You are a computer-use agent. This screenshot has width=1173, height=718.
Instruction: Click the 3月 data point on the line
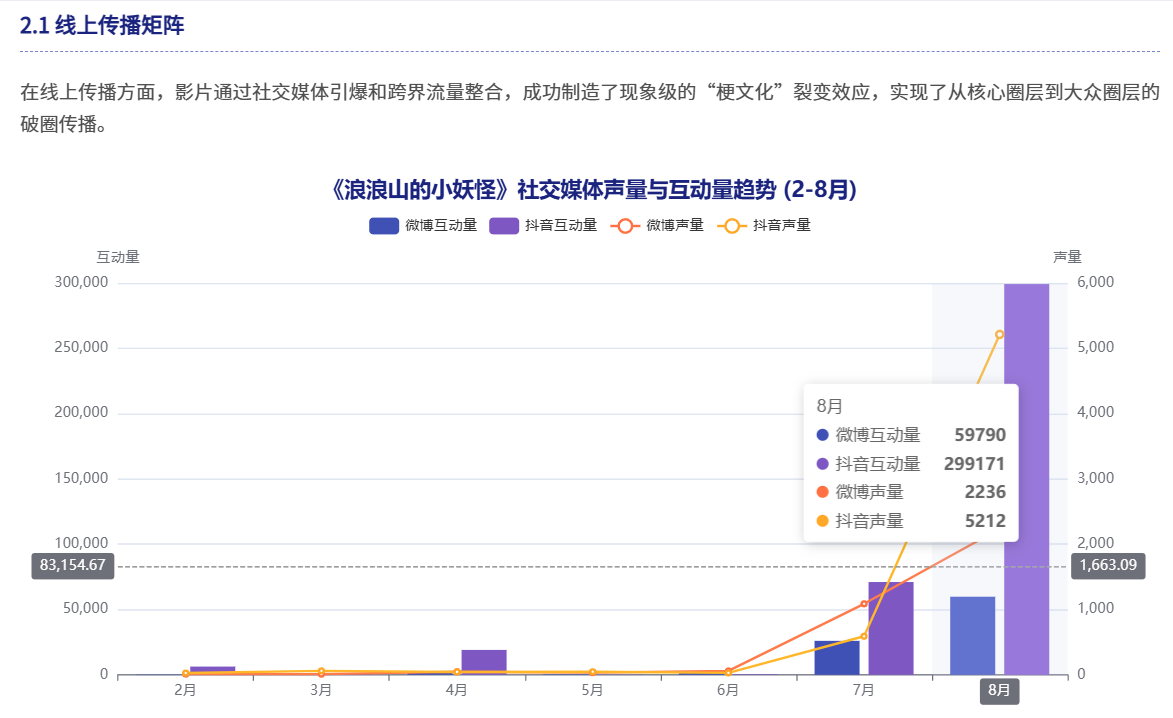322,672
